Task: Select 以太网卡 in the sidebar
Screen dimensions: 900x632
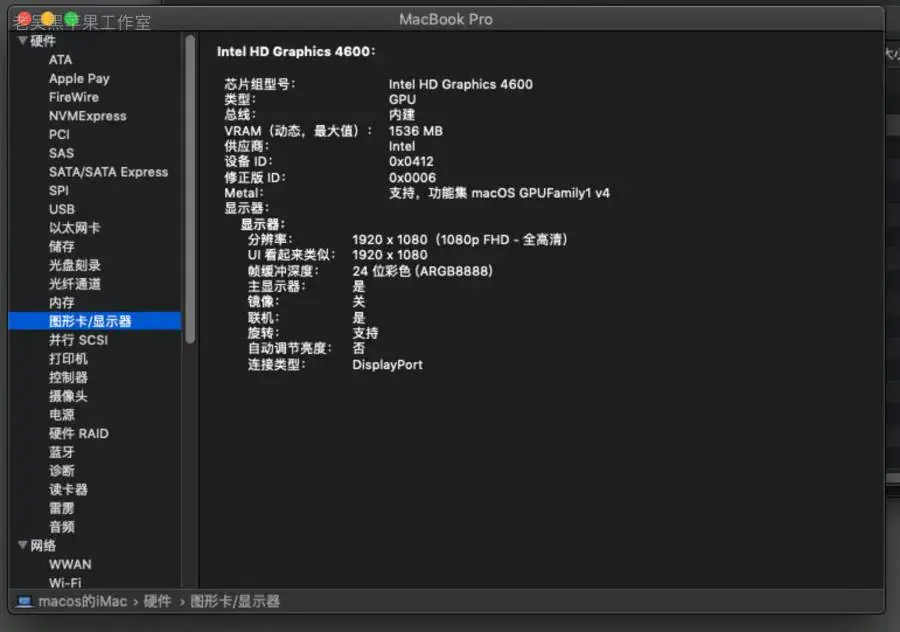Action: (x=75, y=228)
